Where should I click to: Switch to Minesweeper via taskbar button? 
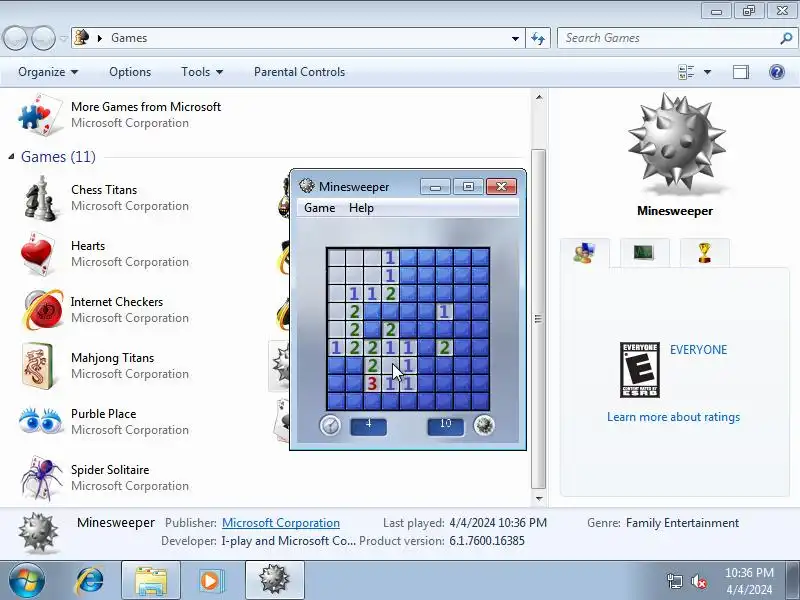pyautogui.click(x=274, y=580)
